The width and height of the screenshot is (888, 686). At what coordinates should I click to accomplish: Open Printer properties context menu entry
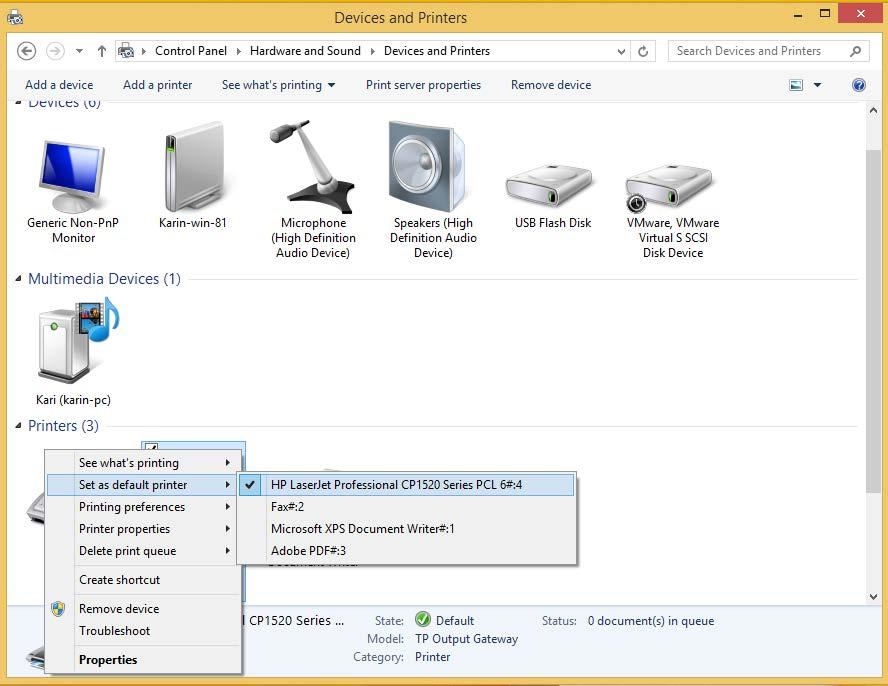(x=144, y=529)
